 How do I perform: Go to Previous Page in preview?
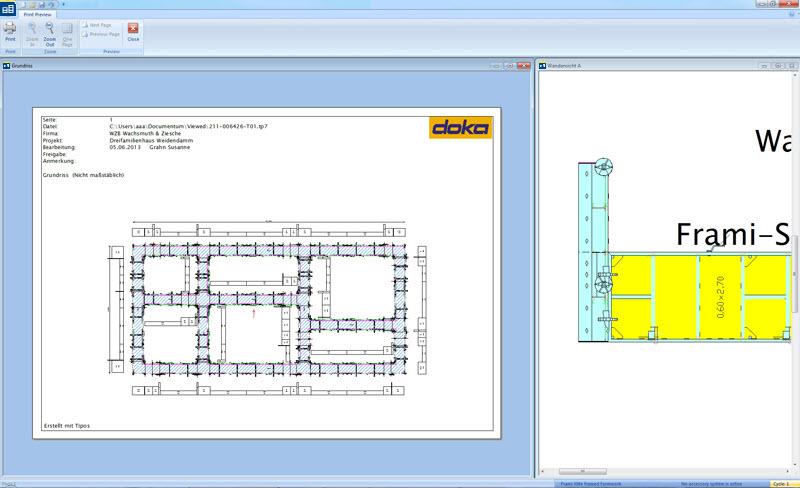103,33
